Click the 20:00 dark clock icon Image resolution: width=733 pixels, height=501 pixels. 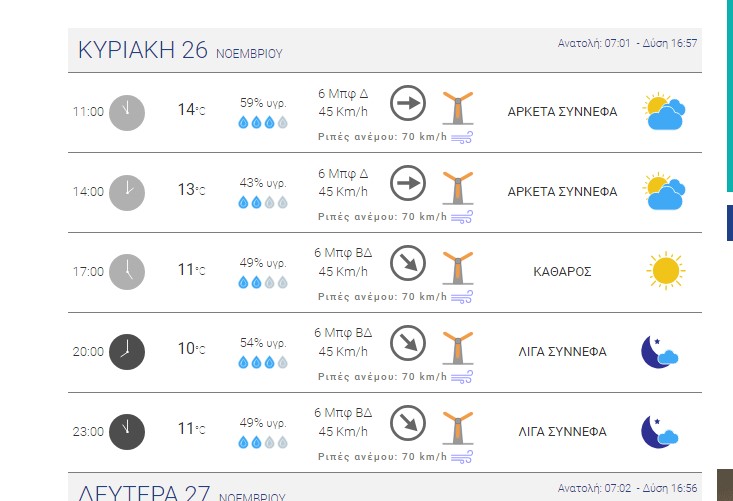point(127,351)
